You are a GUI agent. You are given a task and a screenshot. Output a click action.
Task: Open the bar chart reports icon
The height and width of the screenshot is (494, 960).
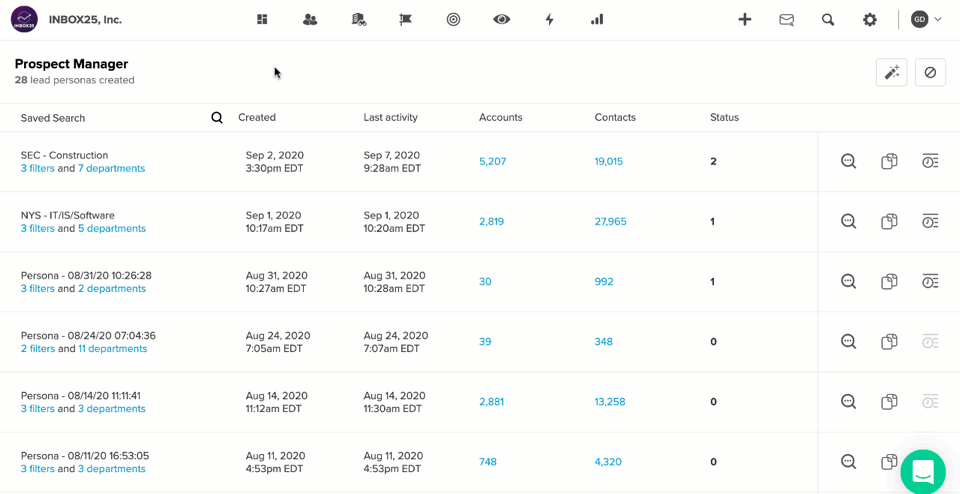coord(597,20)
